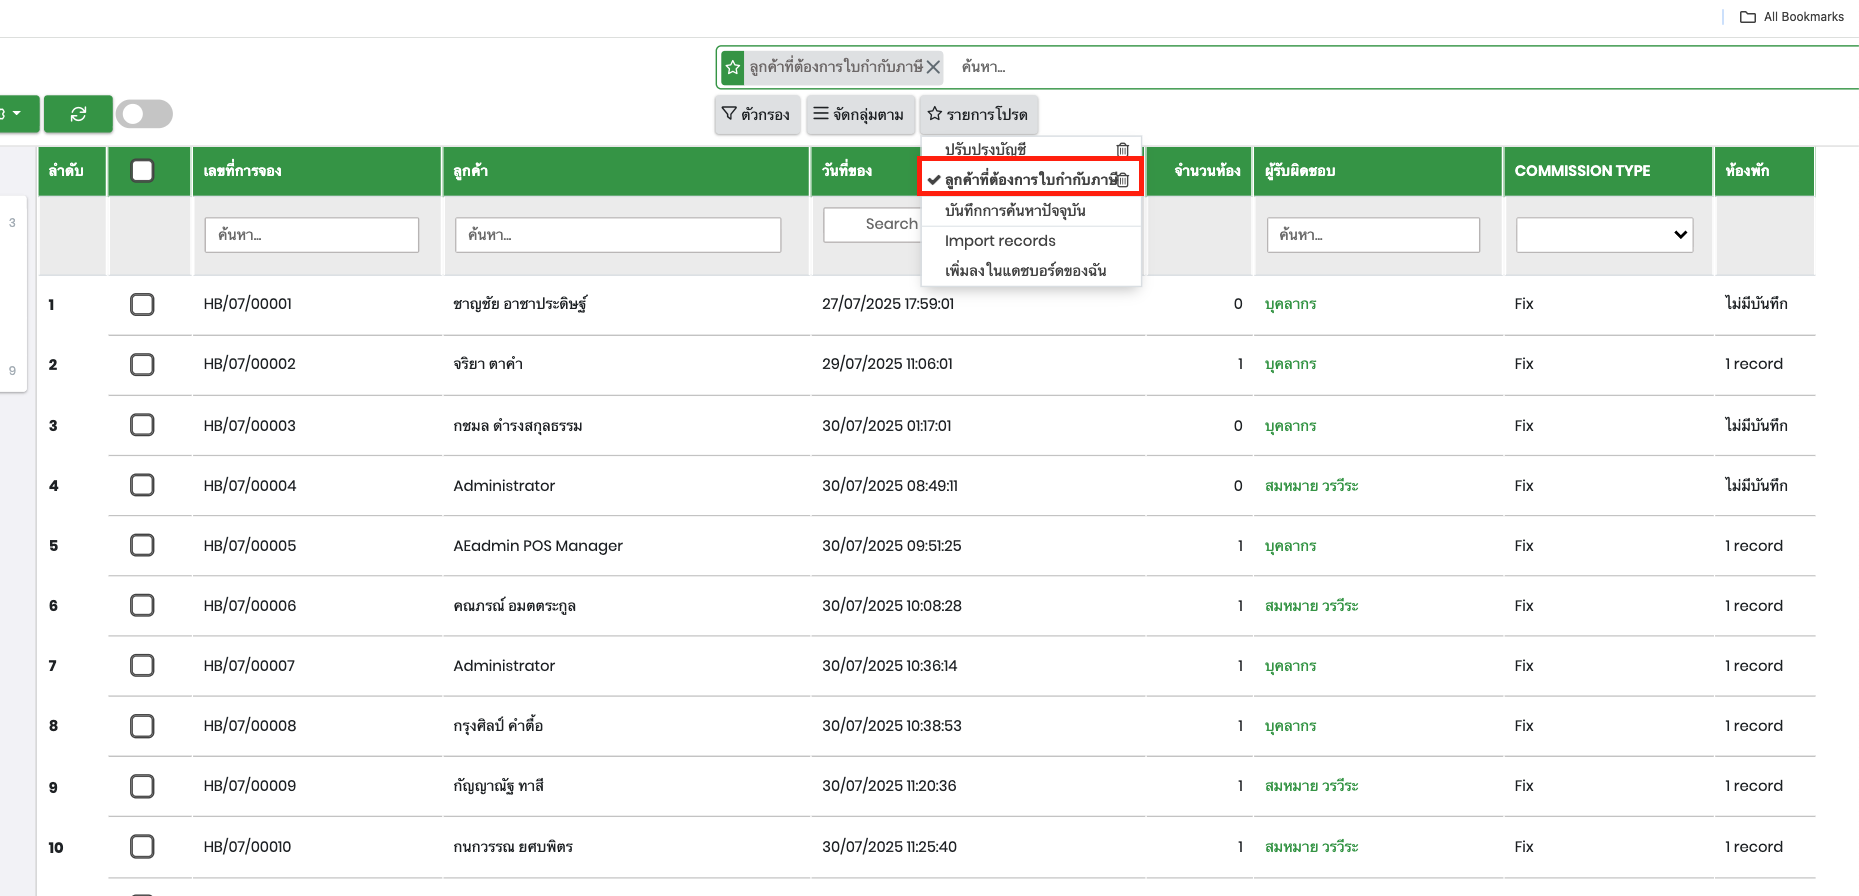Choose Import records from favorites menu
Image resolution: width=1859 pixels, height=896 pixels.
point(1000,241)
